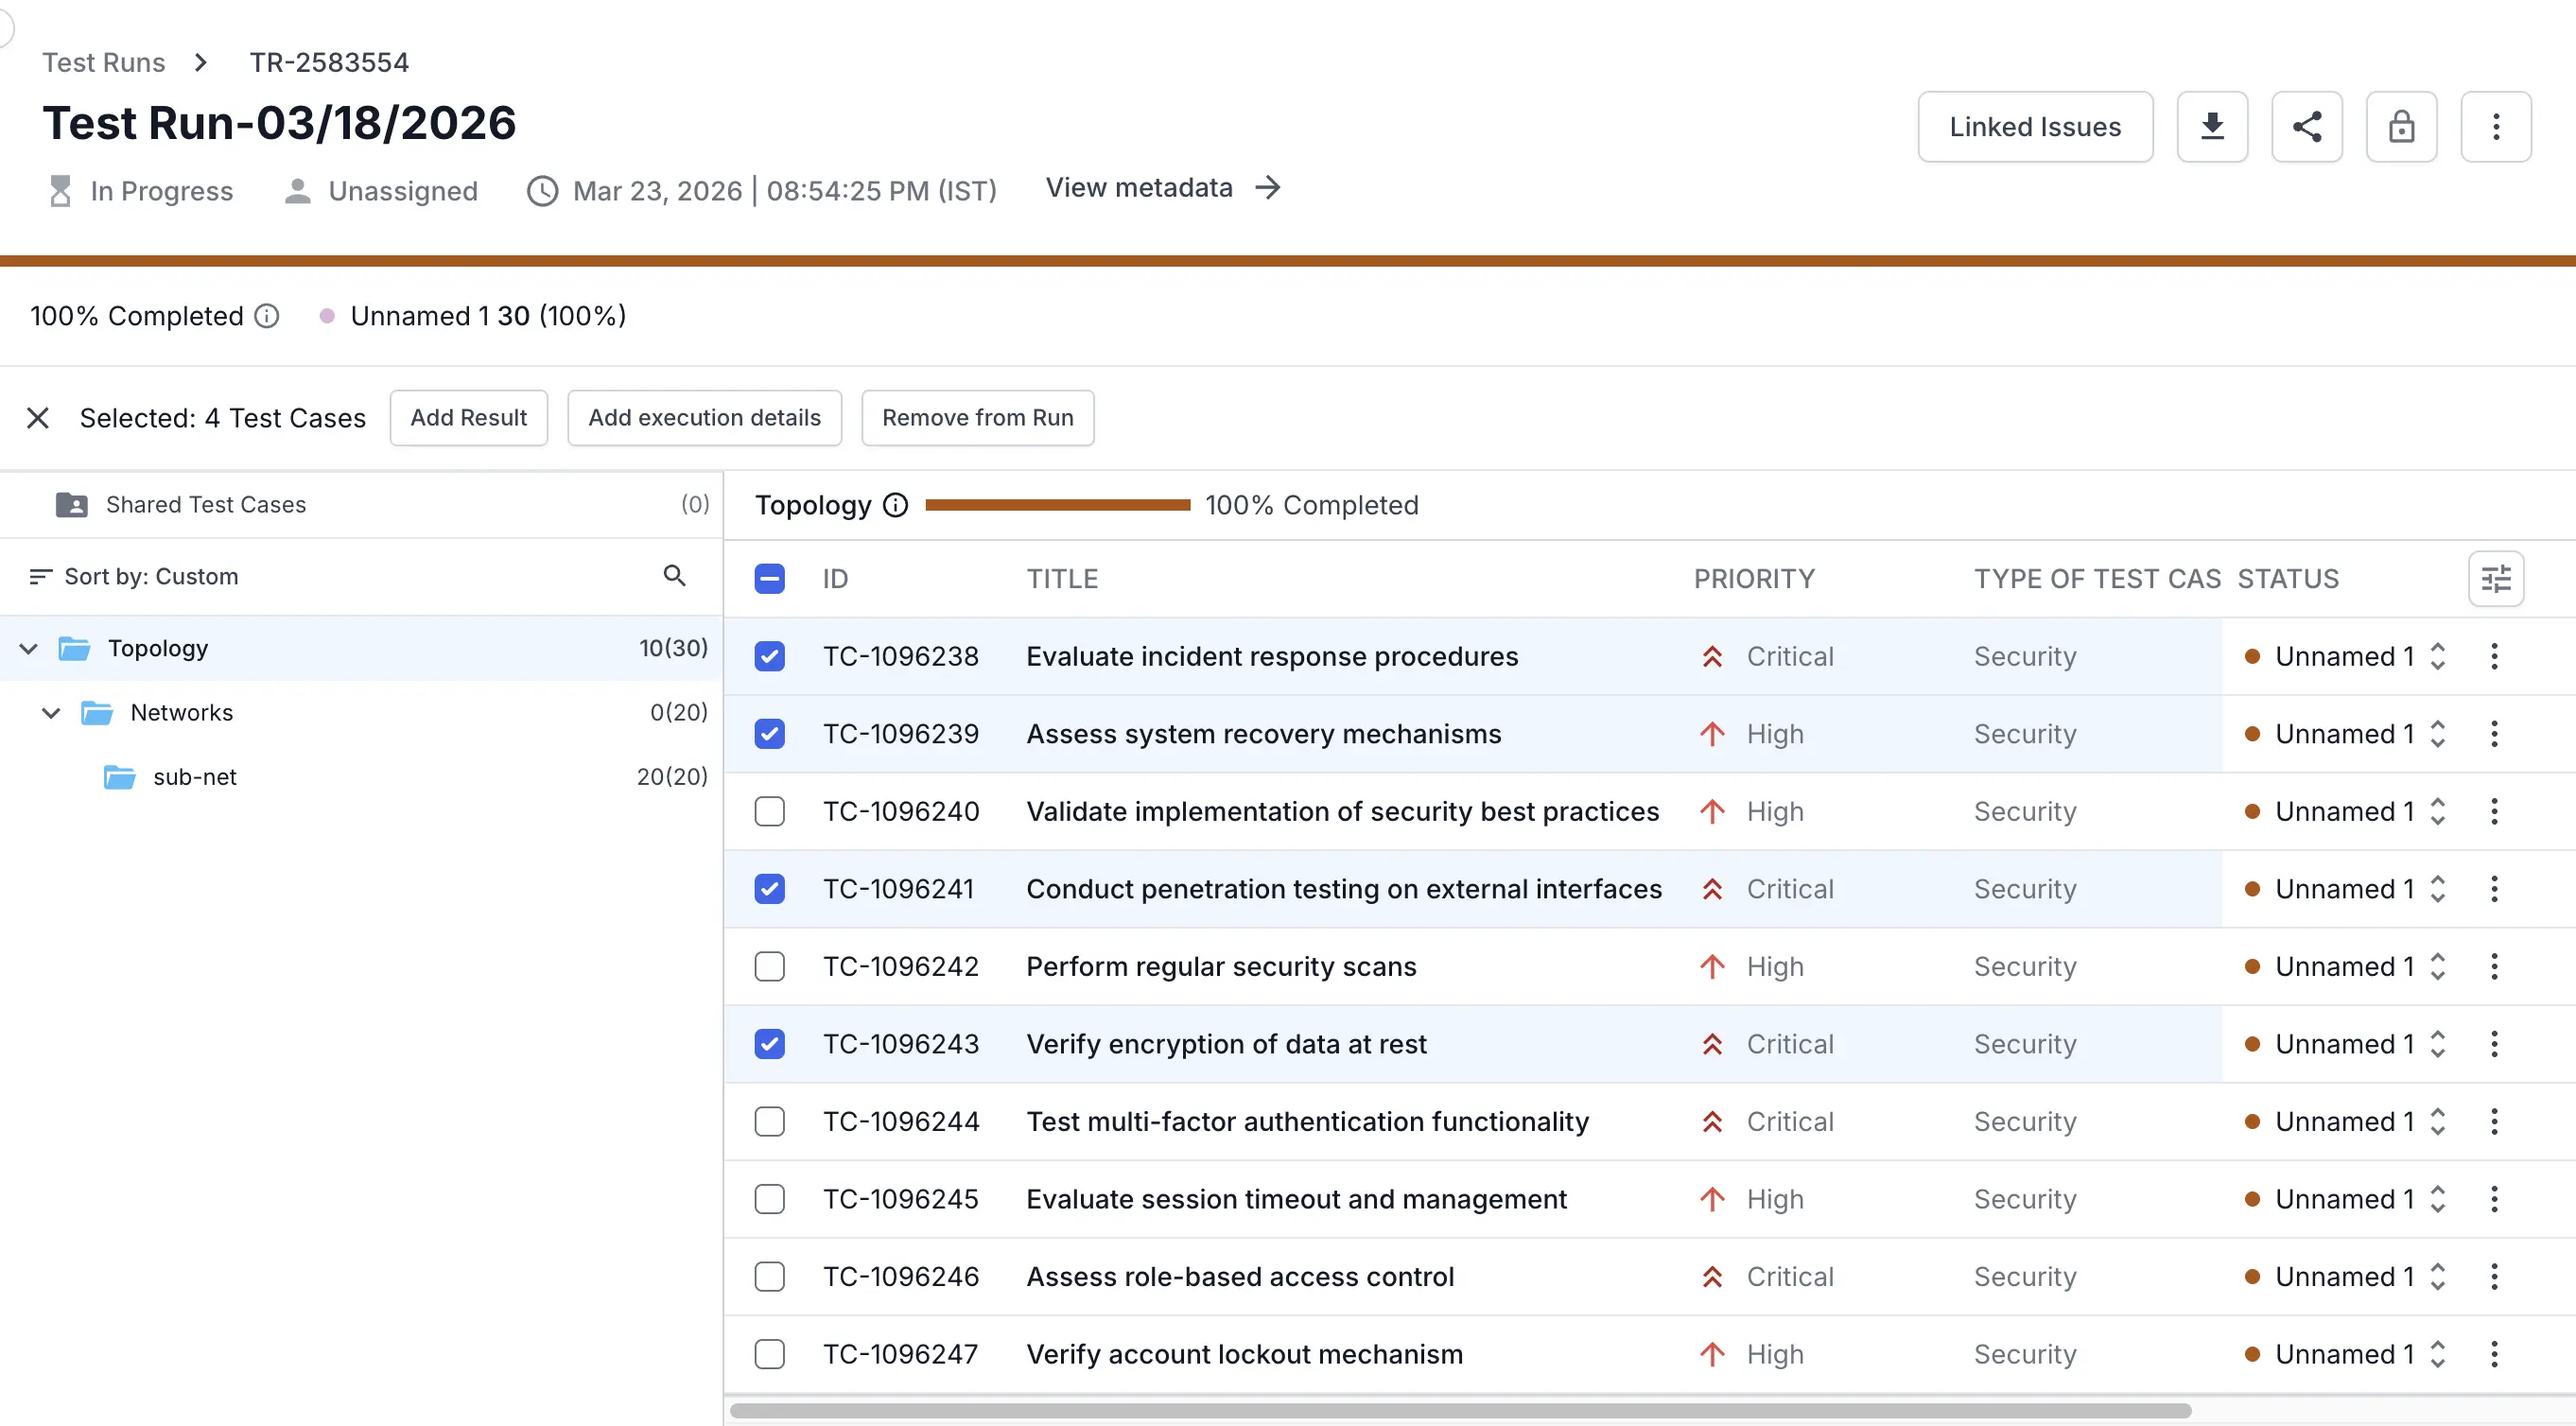Open row menu for TC-1096241
The width and height of the screenshot is (2576, 1426).
(x=2494, y=889)
